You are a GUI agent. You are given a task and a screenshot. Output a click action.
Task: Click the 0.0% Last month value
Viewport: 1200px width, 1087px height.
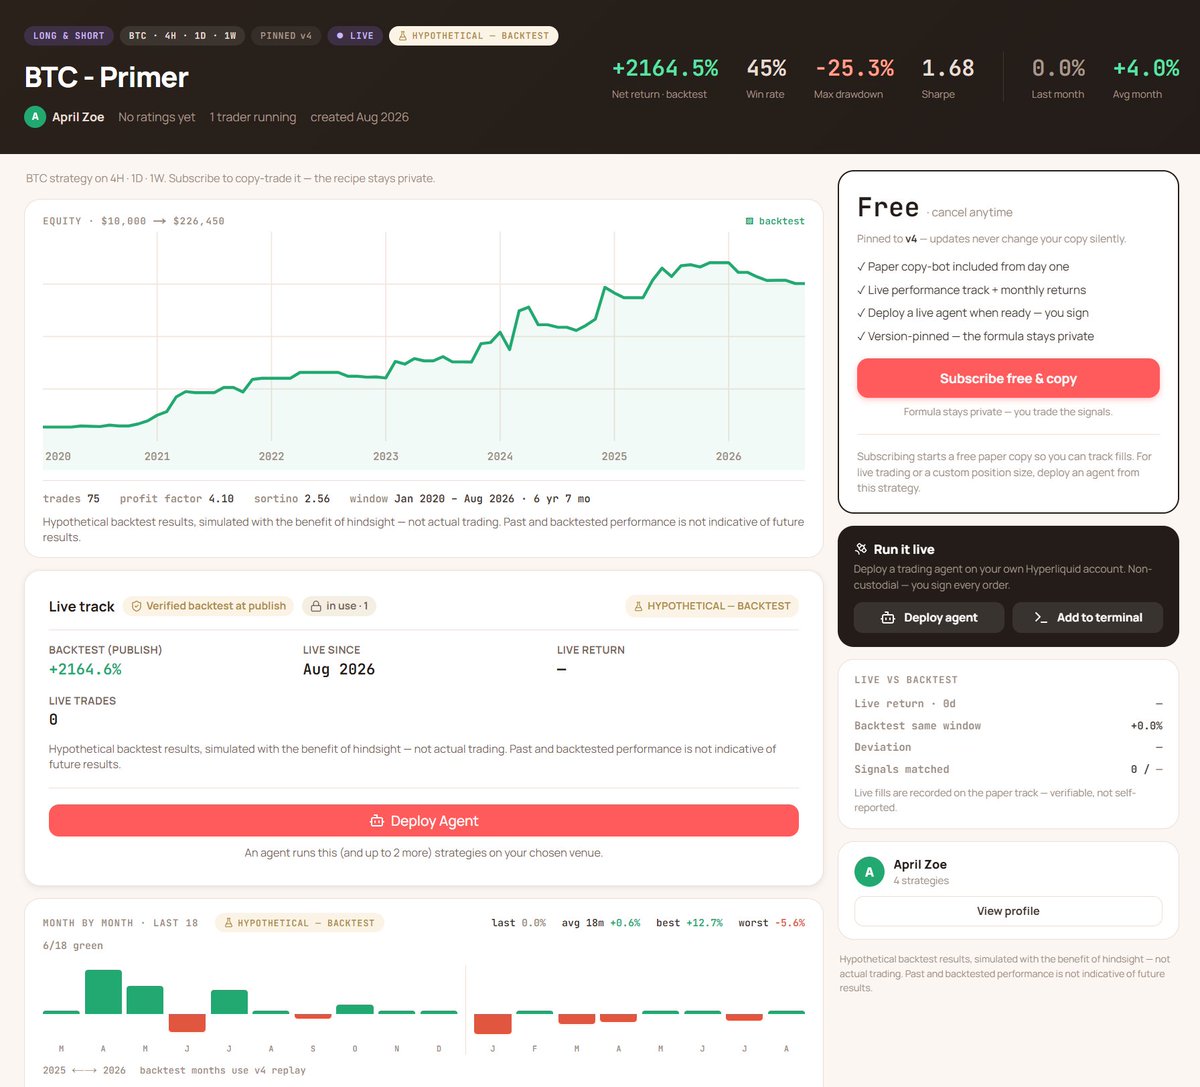1058,68
